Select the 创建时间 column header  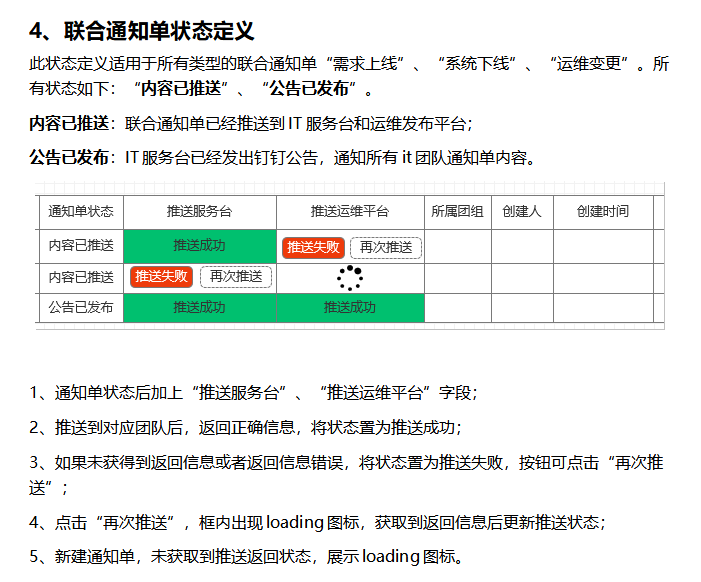click(603, 212)
